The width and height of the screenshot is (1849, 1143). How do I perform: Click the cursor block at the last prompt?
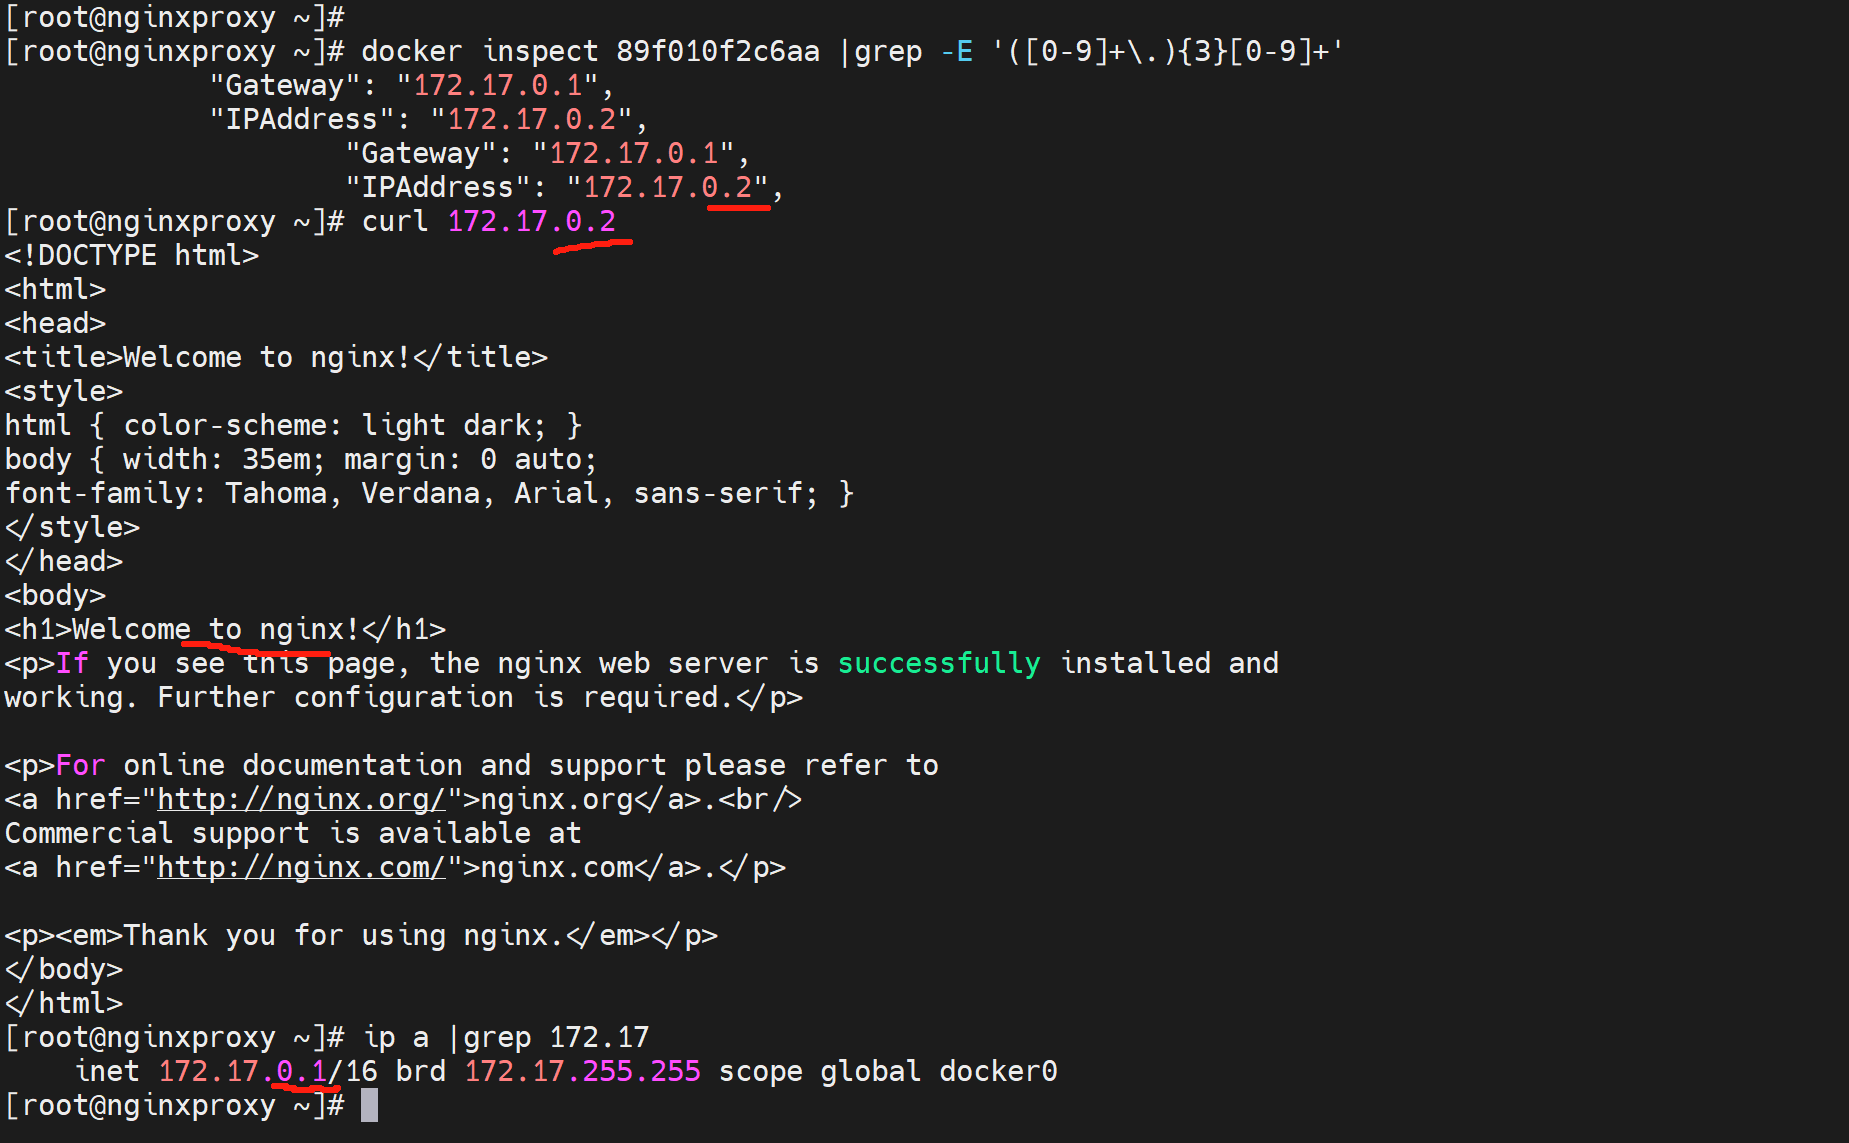tap(369, 1105)
